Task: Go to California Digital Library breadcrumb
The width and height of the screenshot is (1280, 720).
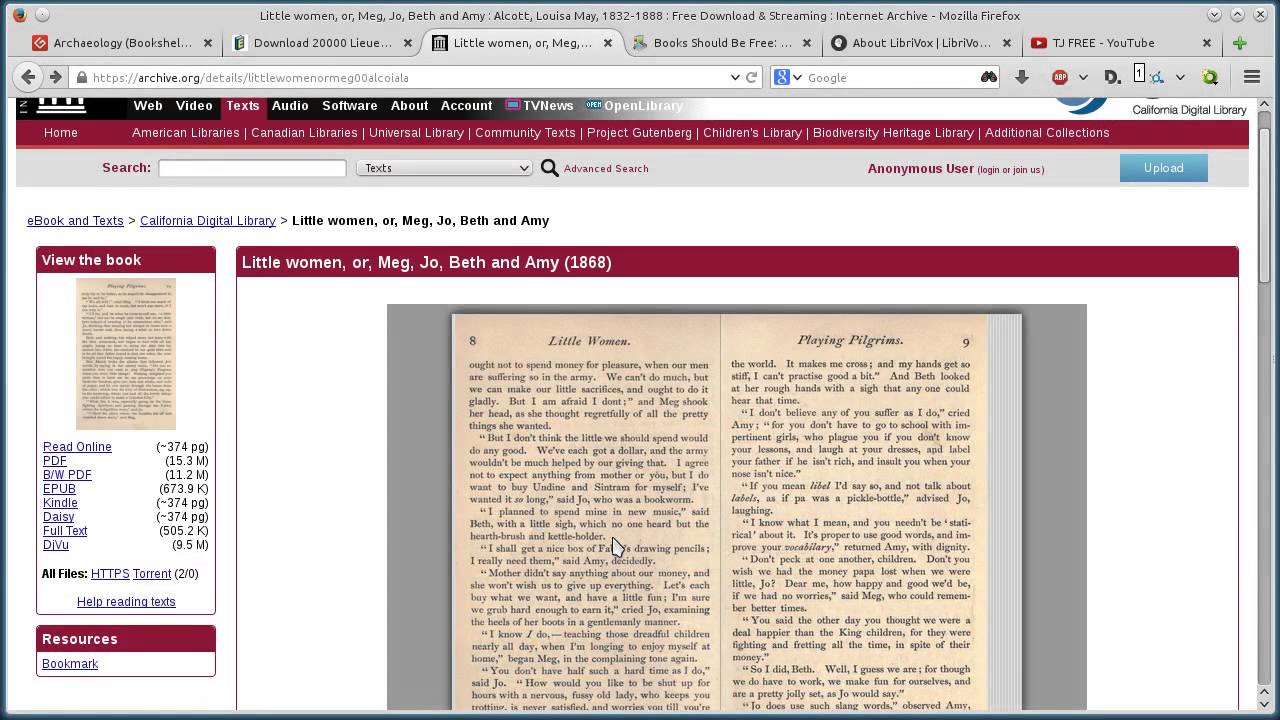Action: click(208, 221)
